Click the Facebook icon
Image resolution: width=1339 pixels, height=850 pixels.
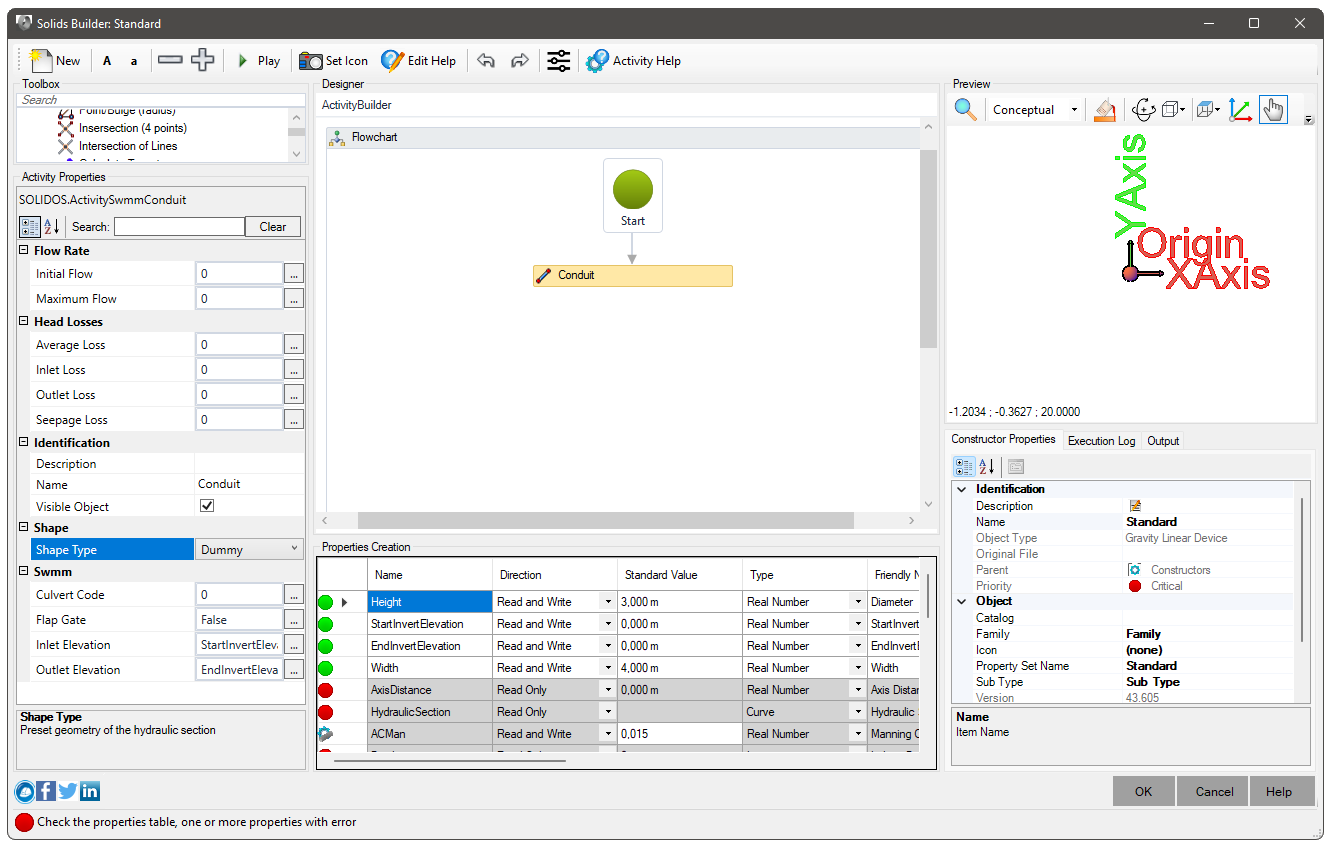coord(46,791)
